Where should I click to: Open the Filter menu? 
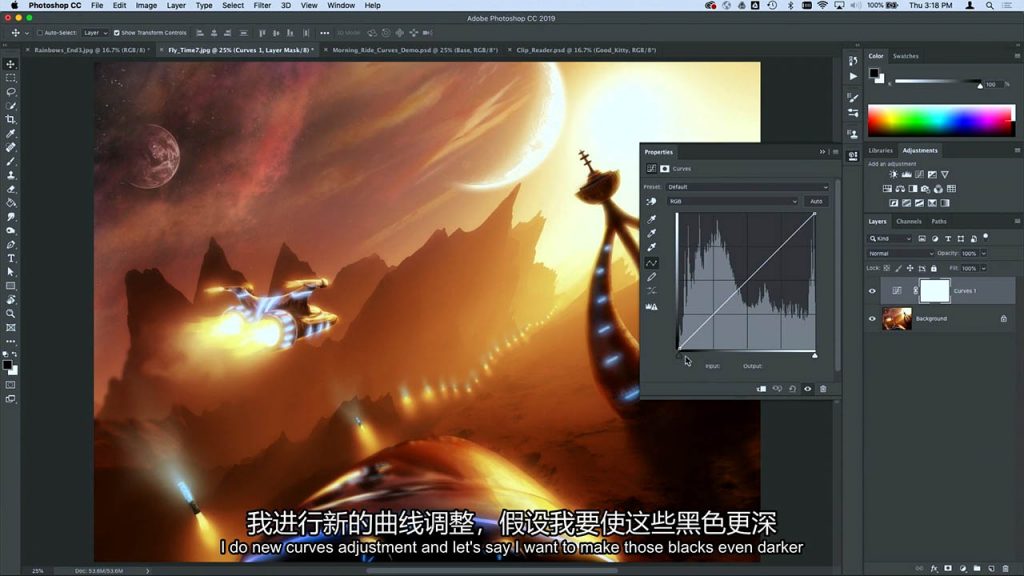(262, 5)
